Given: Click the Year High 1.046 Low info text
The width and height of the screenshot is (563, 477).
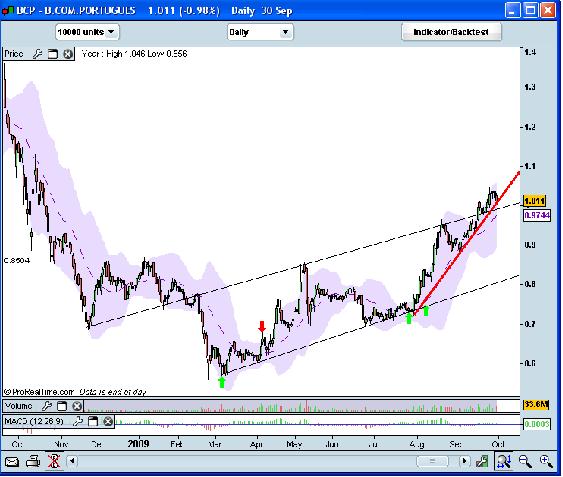Looking at the screenshot, I should point(134,54).
